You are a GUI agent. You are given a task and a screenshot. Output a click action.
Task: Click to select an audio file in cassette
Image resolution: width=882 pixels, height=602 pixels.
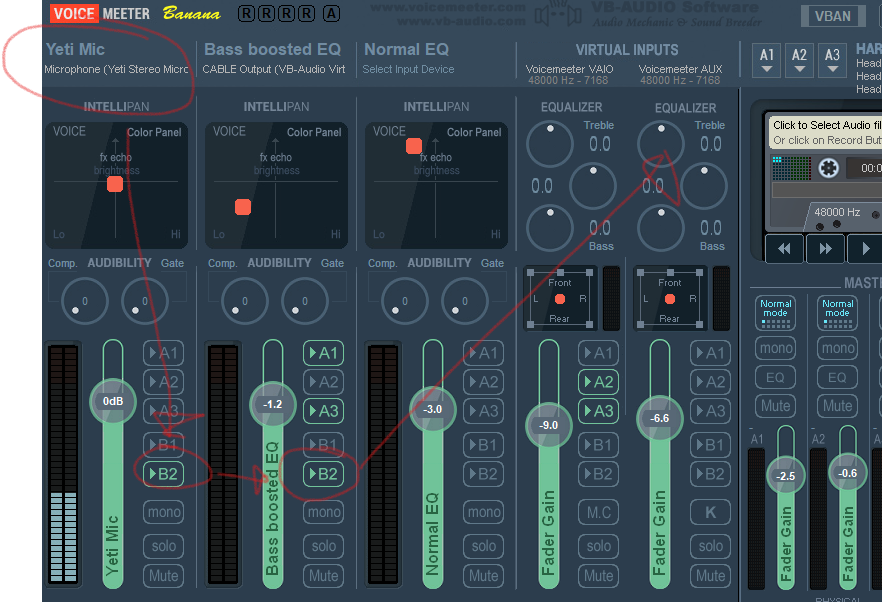826,132
